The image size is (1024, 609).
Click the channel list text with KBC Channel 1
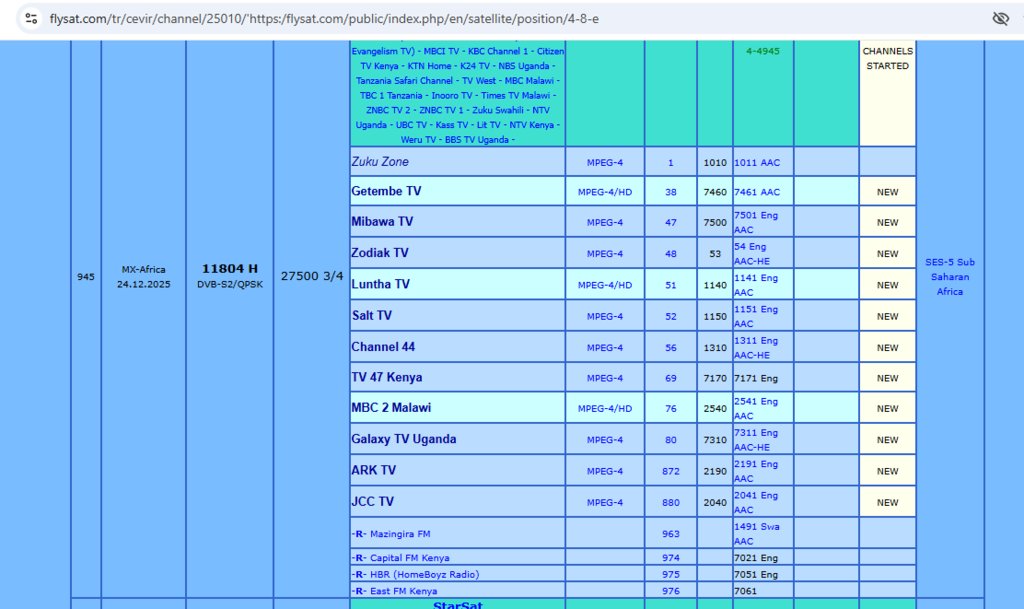pyautogui.click(x=457, y=95)
